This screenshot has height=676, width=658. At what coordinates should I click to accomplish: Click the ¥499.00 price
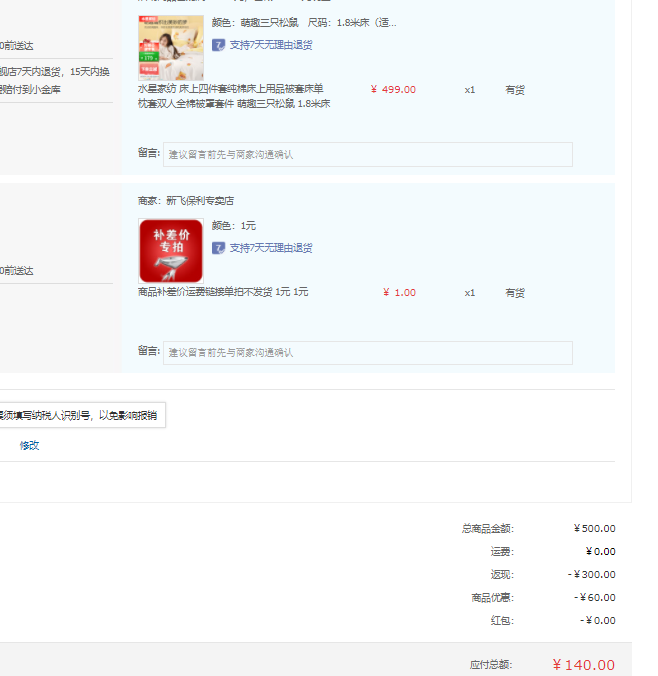click(x=393, y=90)
